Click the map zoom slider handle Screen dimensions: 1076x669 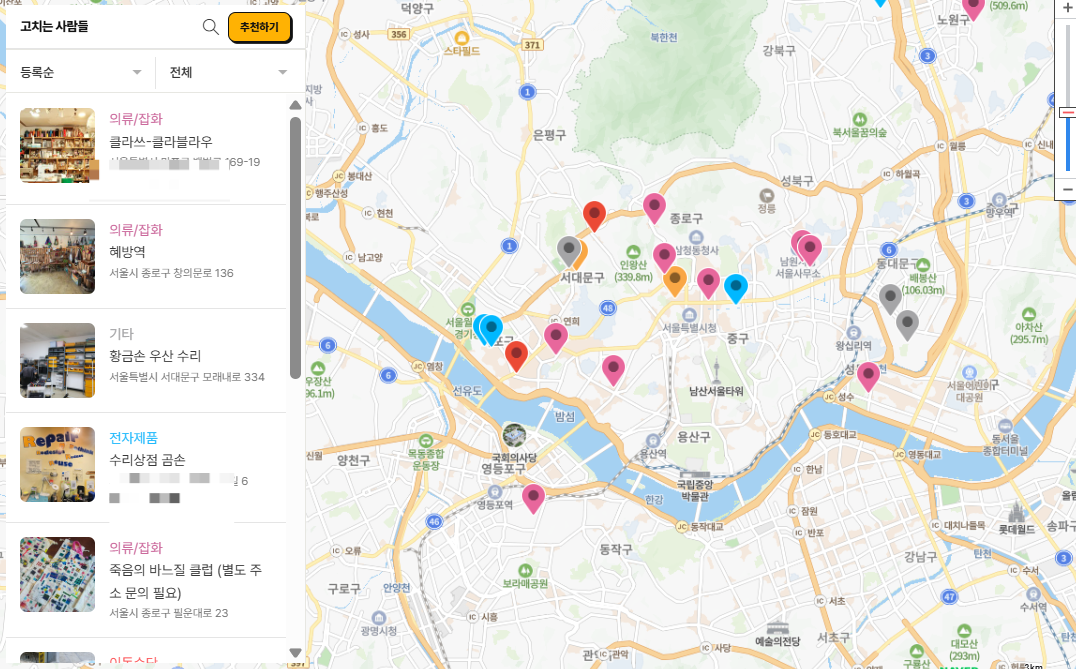[x=1068, y=112]
